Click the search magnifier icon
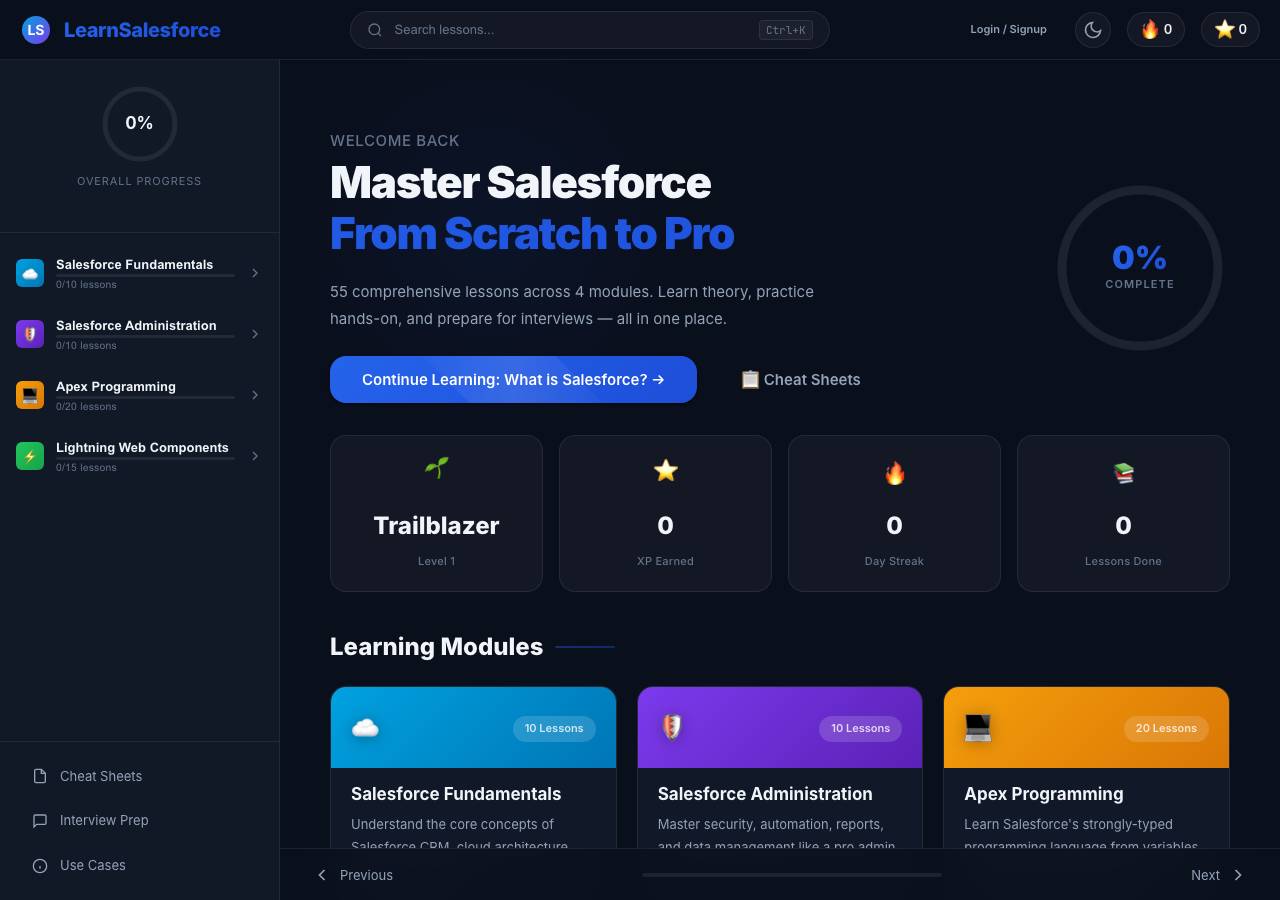 pyautogui.click(x=375, y=30)
